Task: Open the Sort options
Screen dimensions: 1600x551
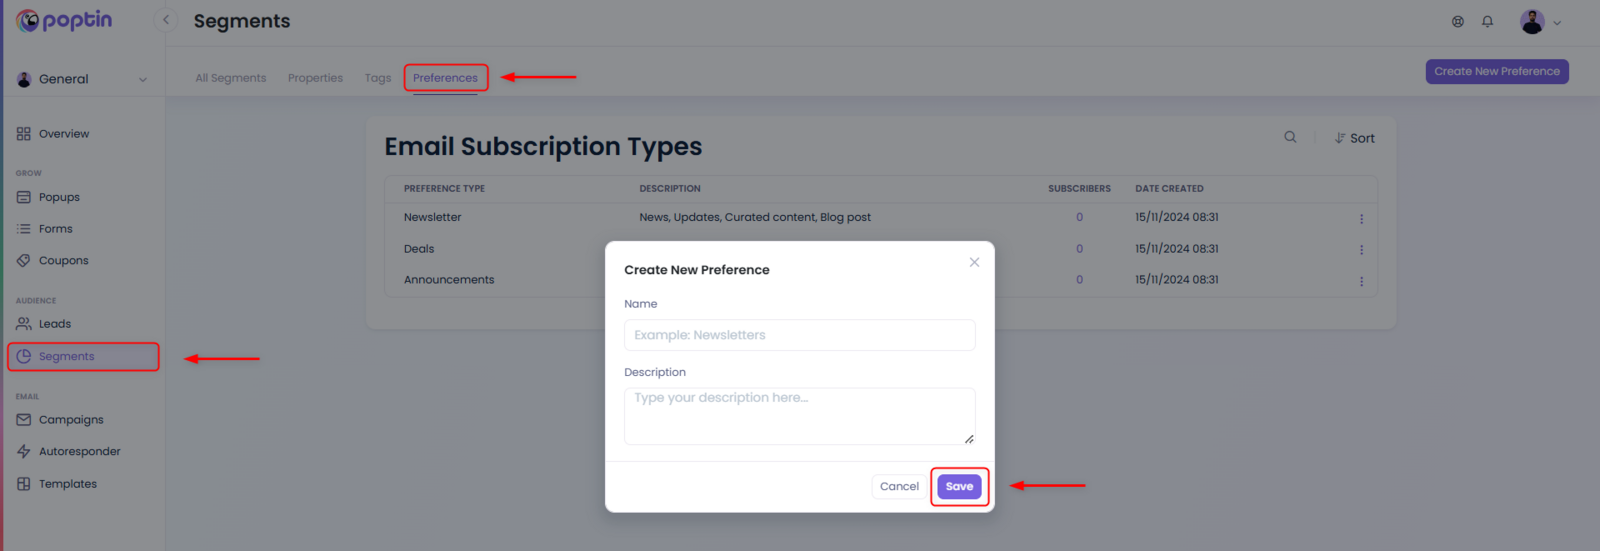Action: point(1354,138)
